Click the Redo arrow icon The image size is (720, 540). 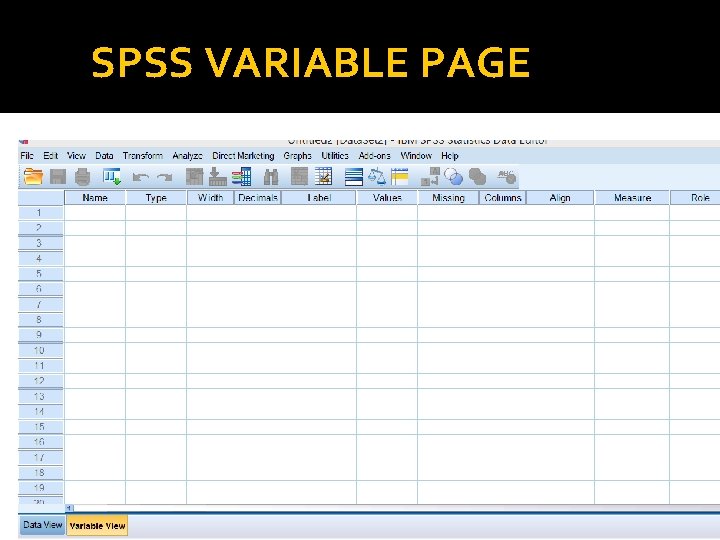tap(164, 177)
